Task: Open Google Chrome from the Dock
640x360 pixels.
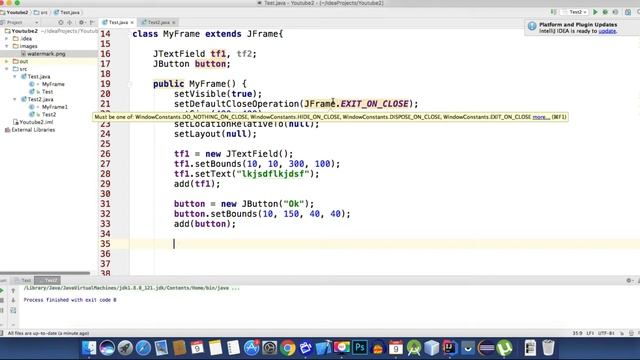Action: click(287, 348)
